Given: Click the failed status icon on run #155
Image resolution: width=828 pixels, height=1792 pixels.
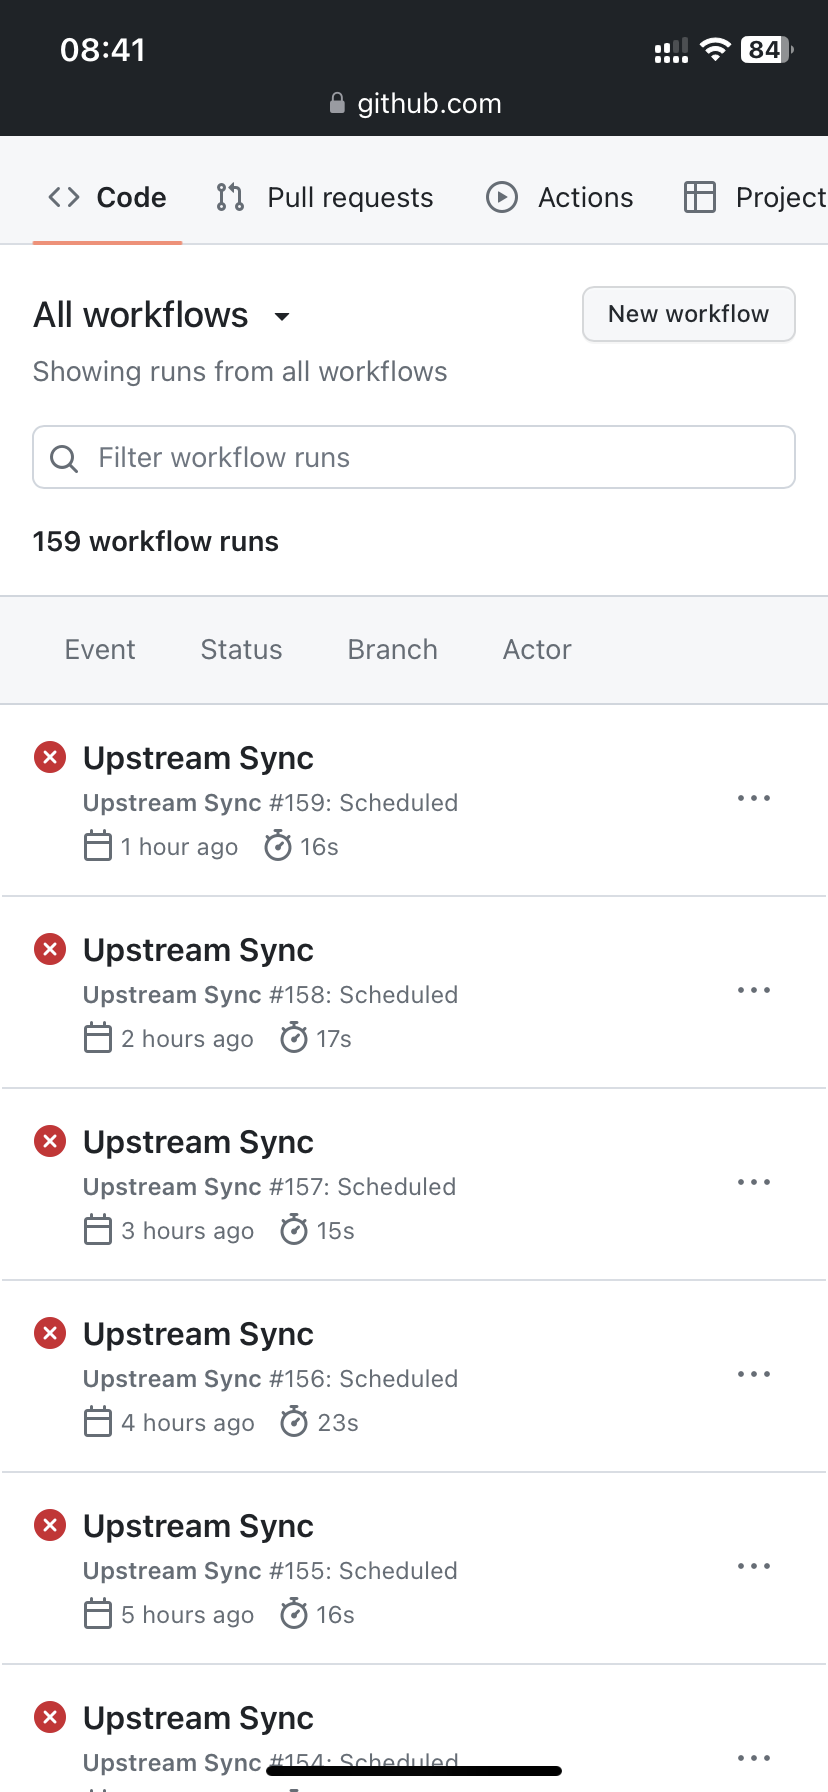Looking at the screenshot, I should pos(49,1525).
